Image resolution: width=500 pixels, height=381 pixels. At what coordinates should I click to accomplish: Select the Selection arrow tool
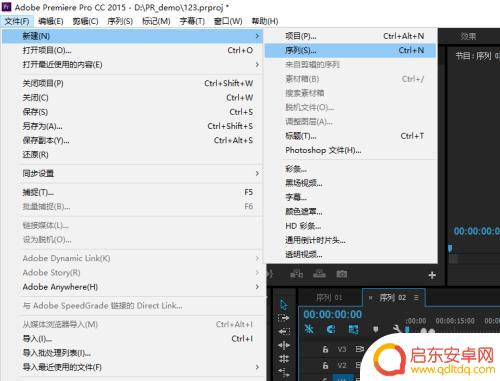tap(284, 304)
